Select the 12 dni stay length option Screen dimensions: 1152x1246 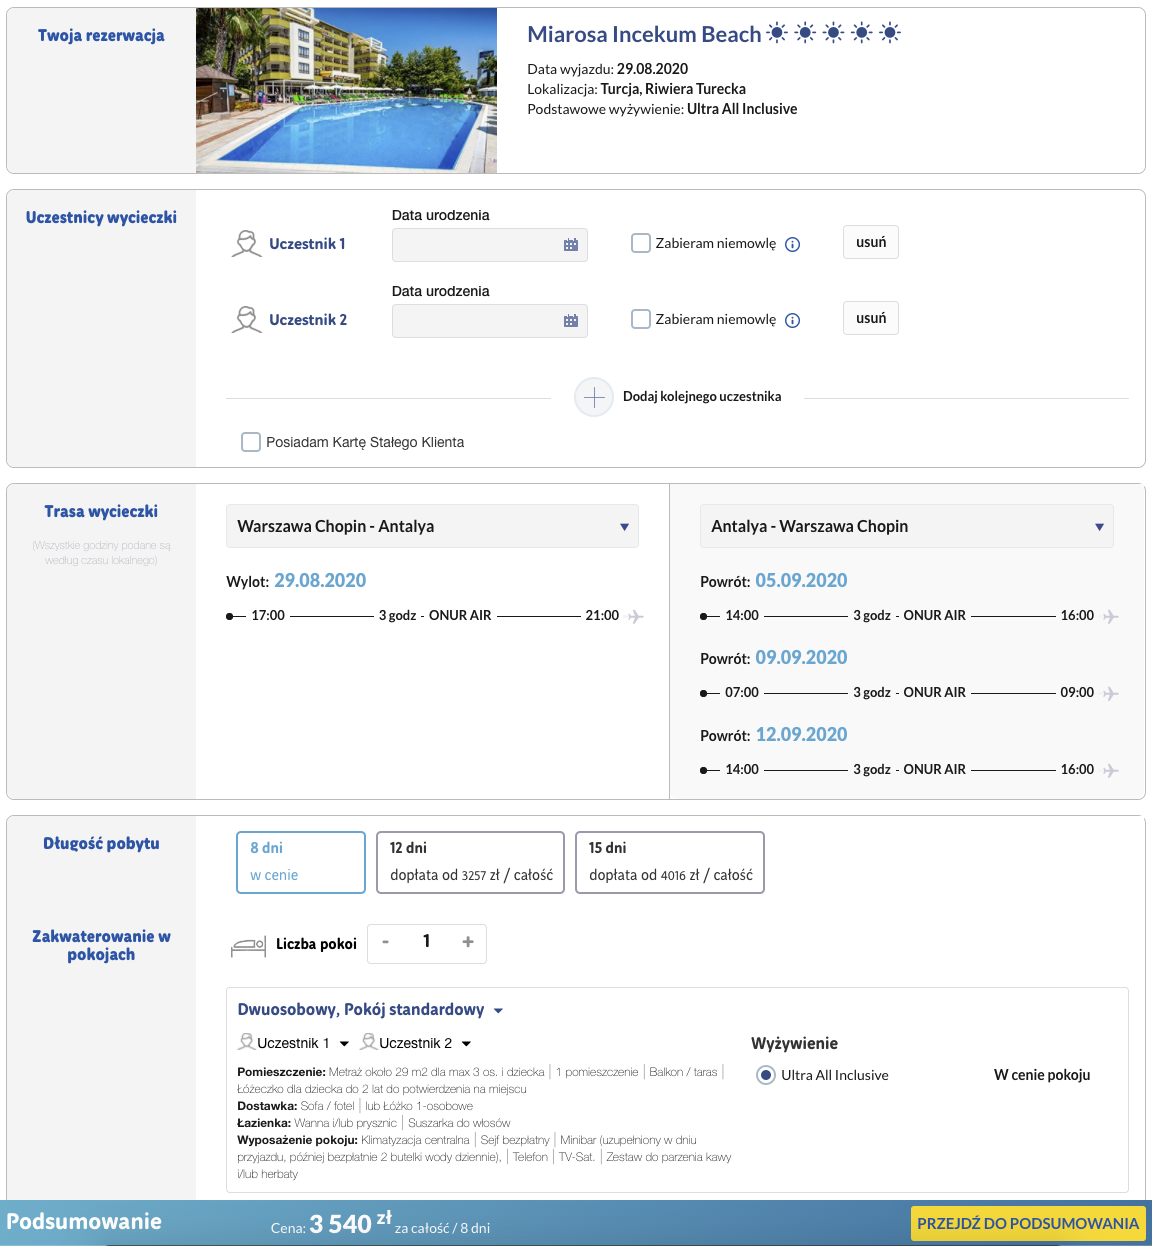(x=470, y=862)
